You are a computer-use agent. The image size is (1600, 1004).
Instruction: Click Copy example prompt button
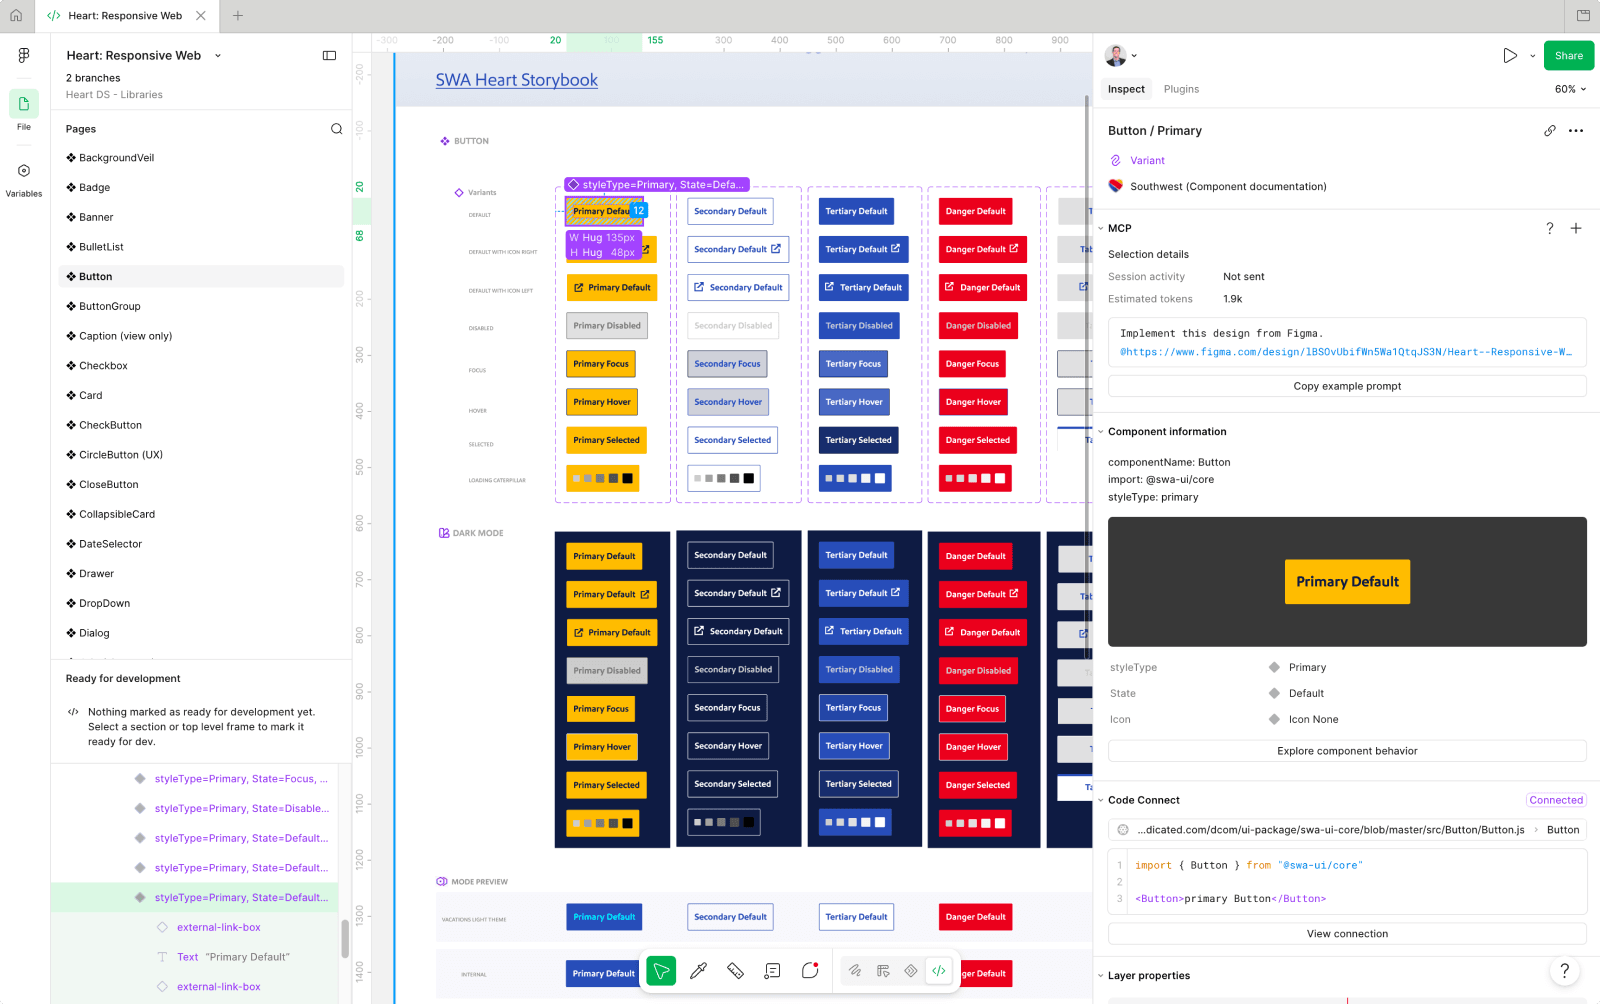[x=1347, y=386]
